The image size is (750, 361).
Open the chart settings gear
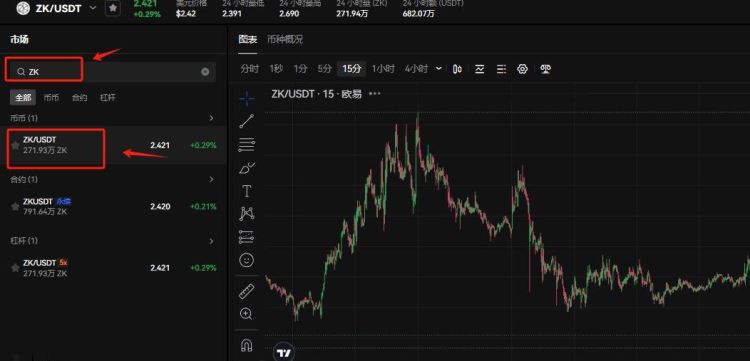522,69
